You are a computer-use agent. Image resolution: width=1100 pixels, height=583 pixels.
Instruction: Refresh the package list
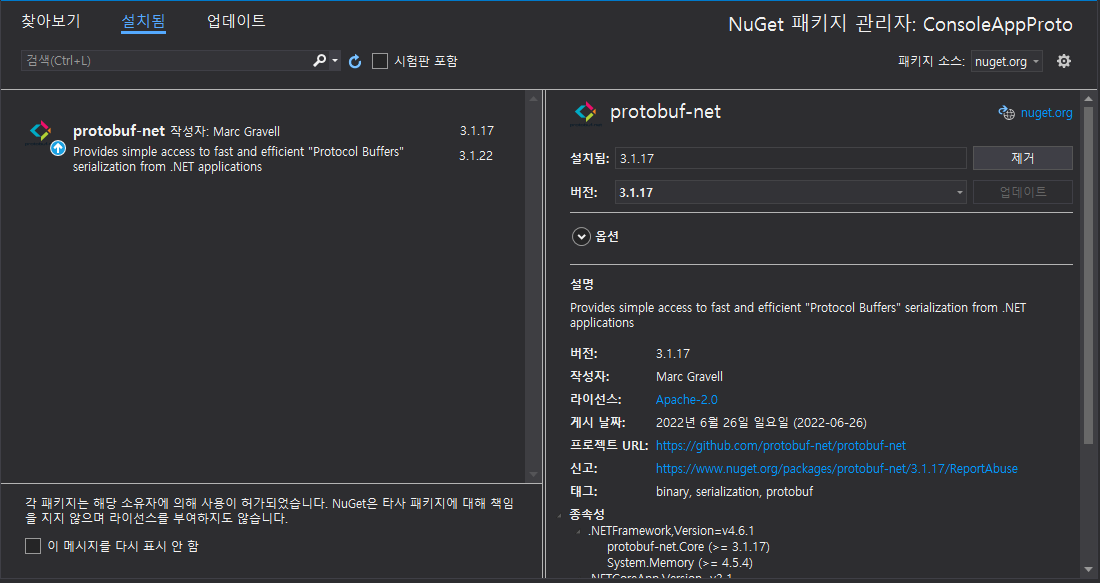click(x=355, y=61)
